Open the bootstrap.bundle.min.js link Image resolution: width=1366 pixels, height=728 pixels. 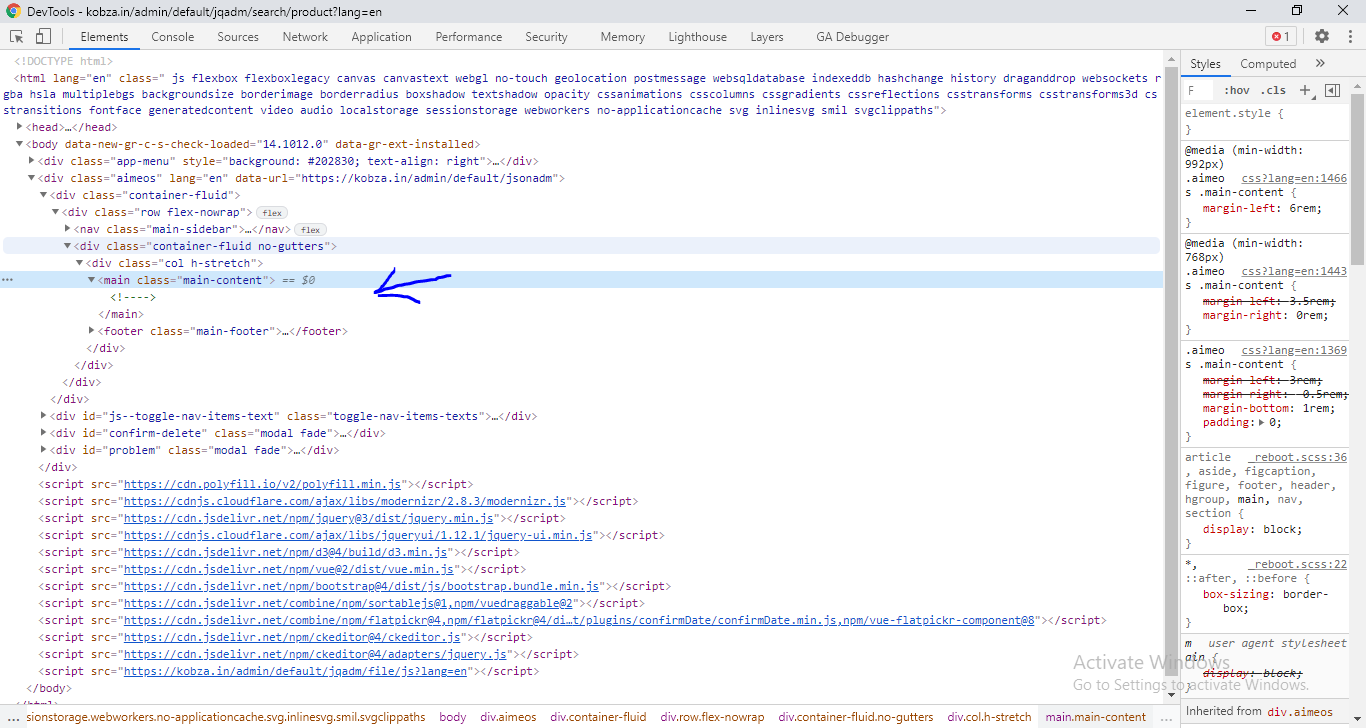(361, 586)
